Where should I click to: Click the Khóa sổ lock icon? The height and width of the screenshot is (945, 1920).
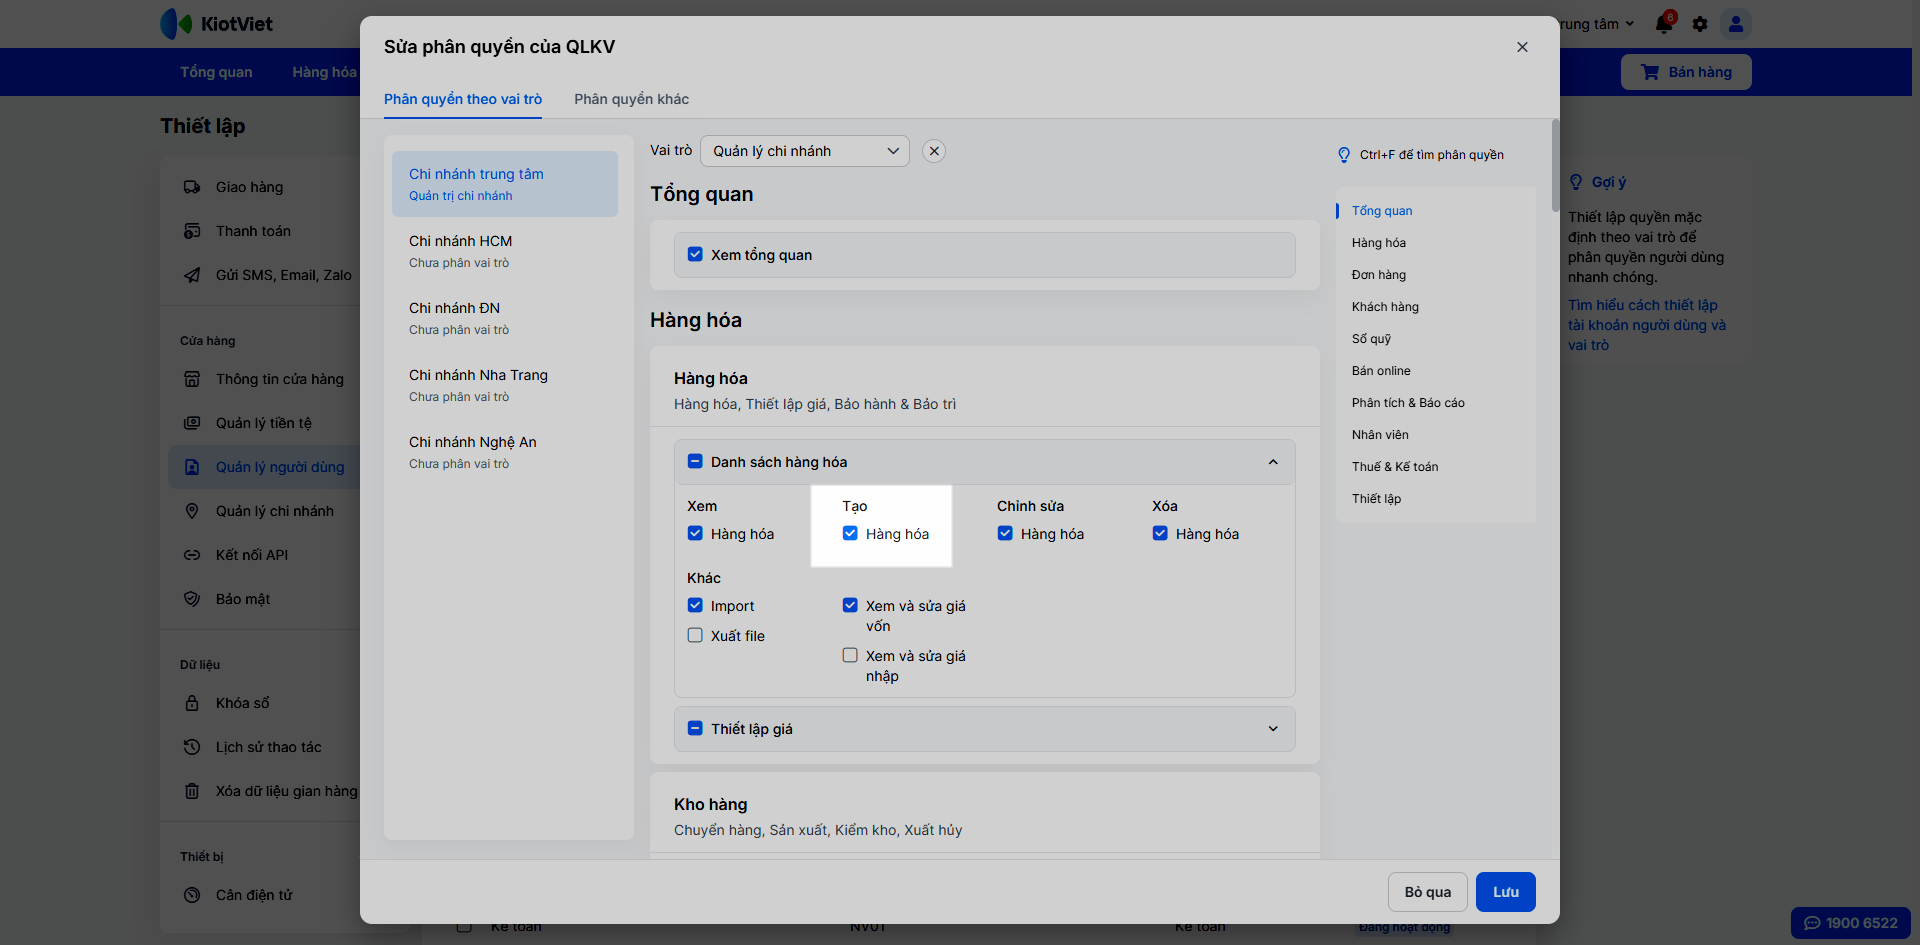192,703
